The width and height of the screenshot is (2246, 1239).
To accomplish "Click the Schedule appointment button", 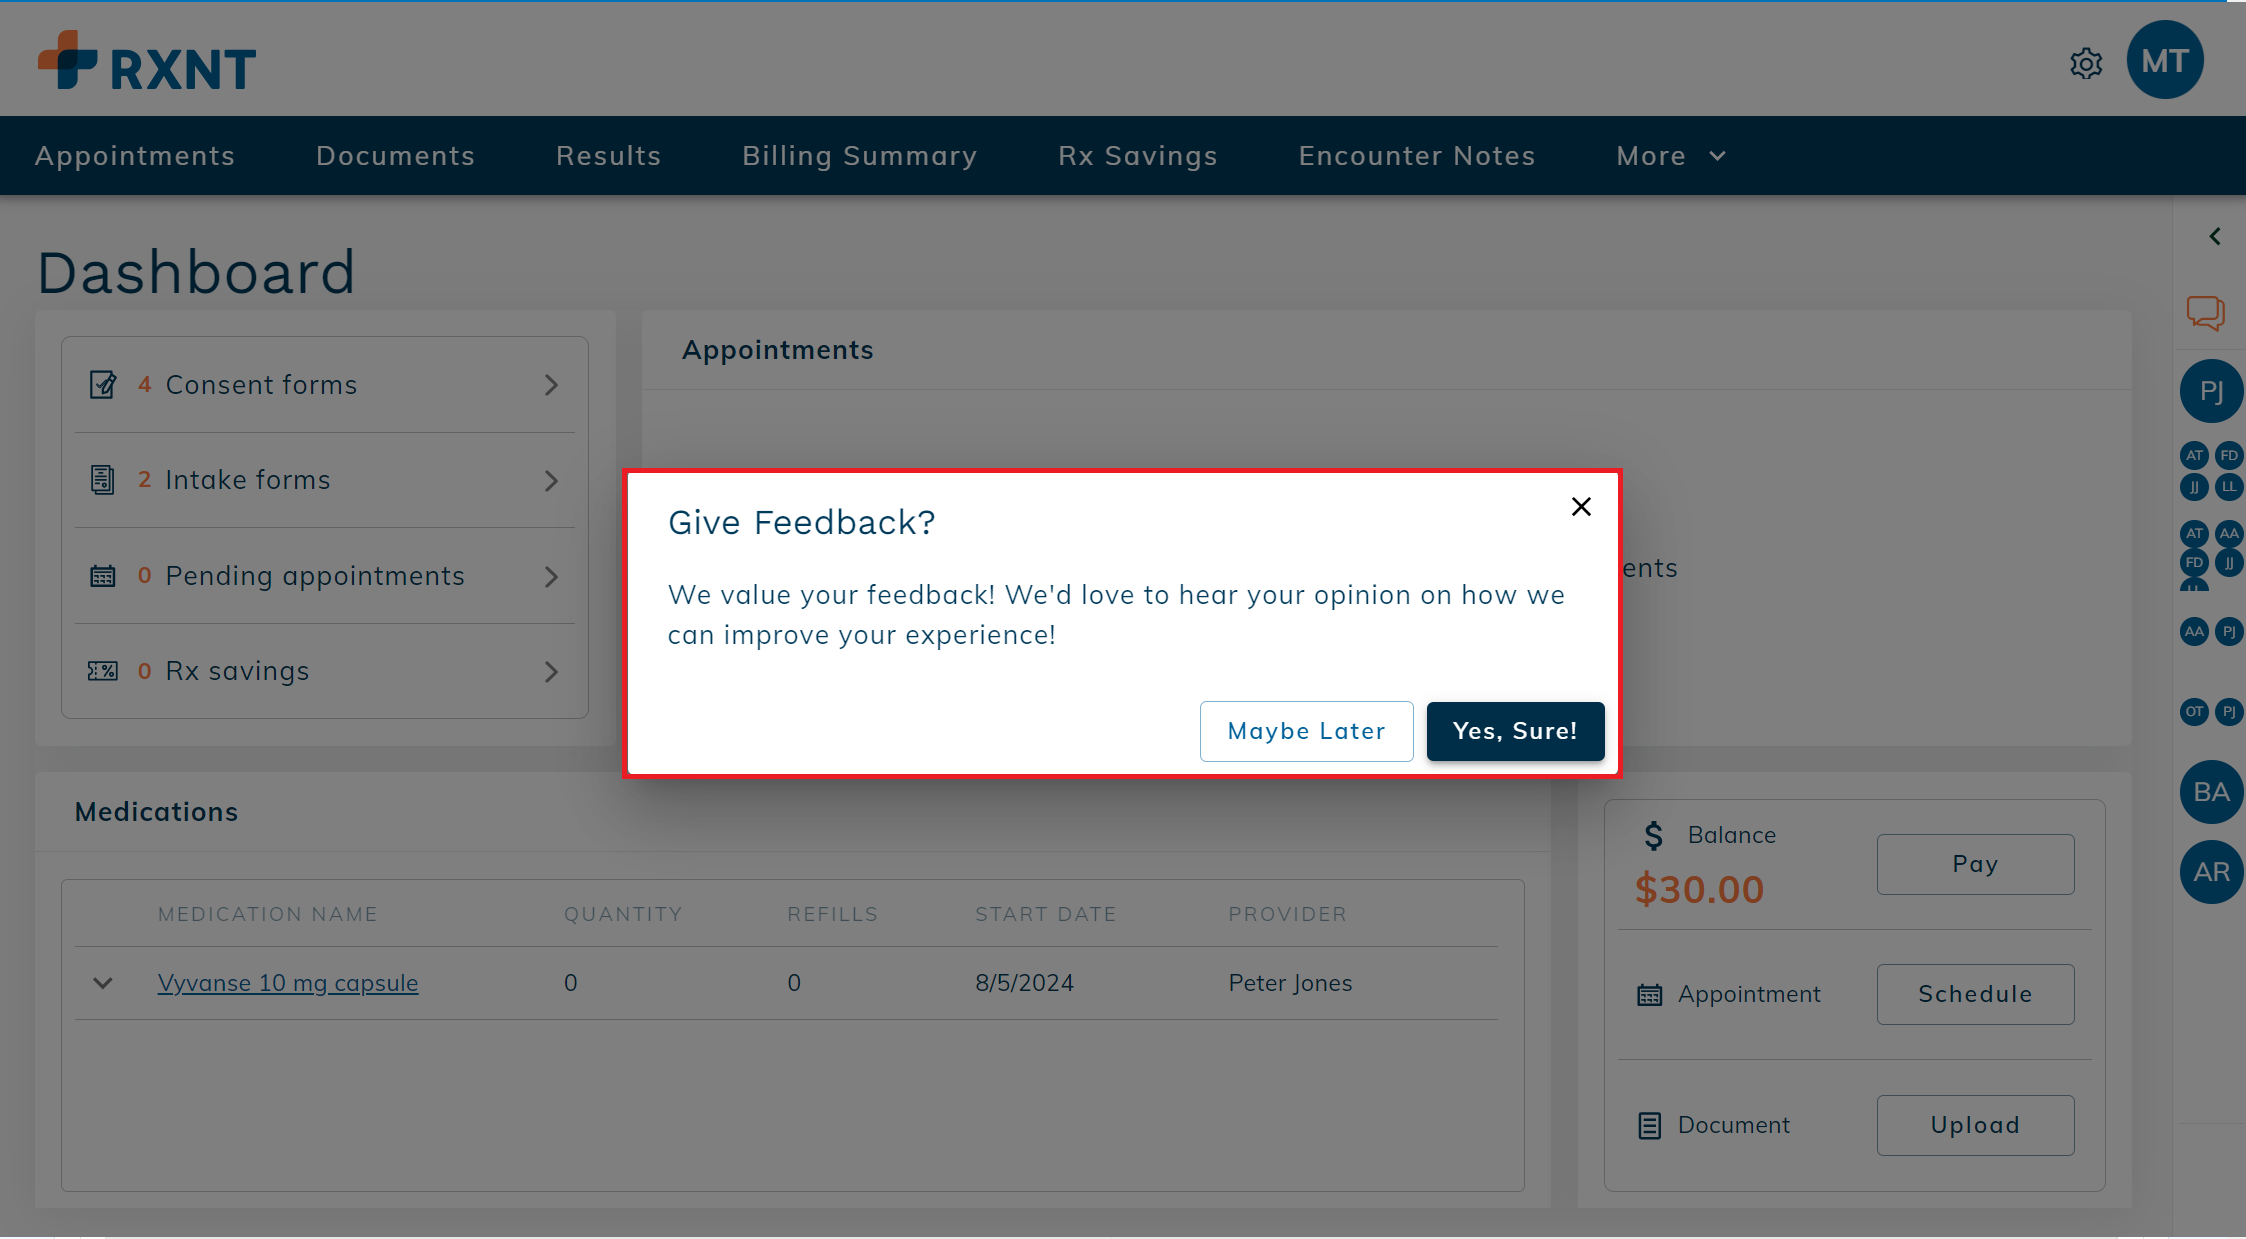I will 1975,994.
